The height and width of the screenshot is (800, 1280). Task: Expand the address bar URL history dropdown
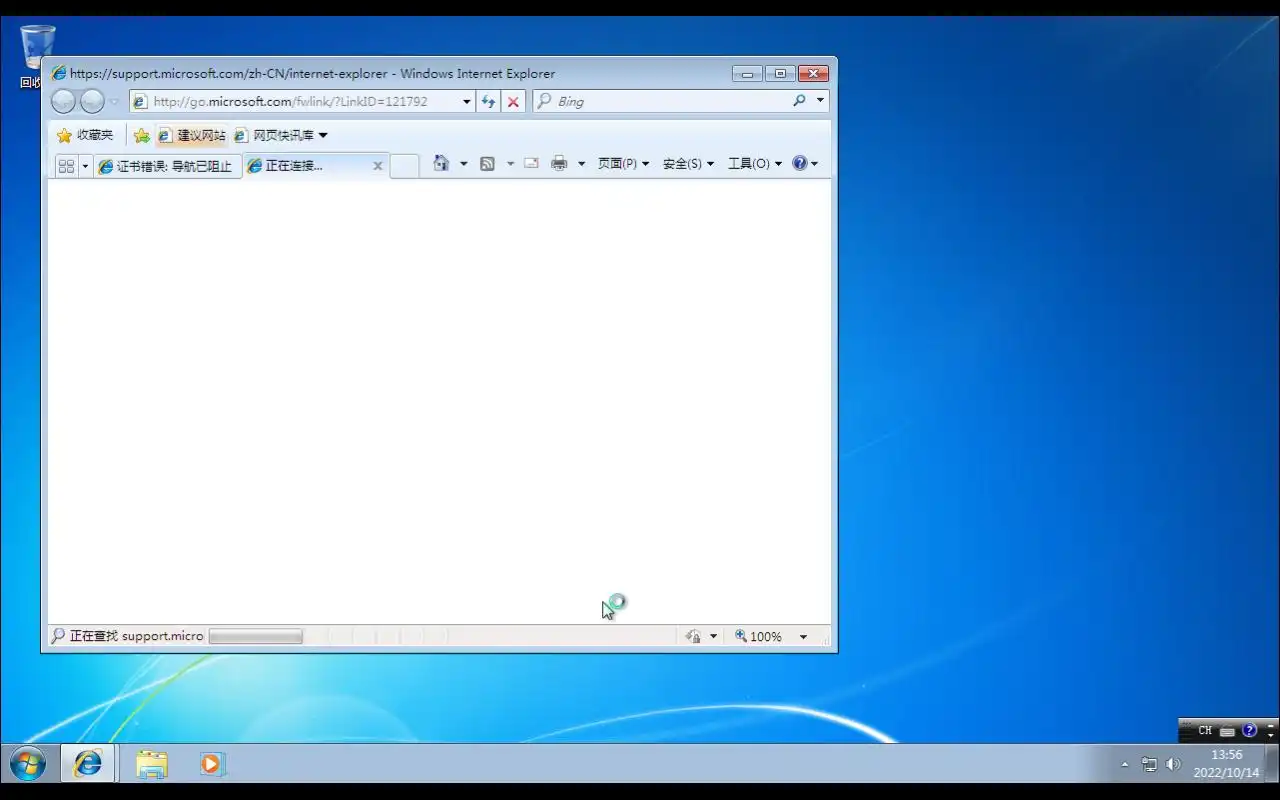point(467,101)
